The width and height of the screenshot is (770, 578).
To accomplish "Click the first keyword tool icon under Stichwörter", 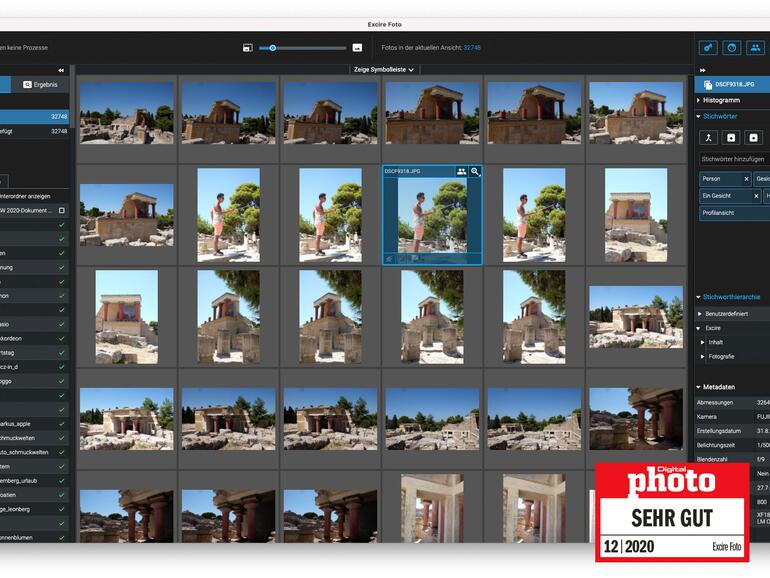I will [709, 138].
